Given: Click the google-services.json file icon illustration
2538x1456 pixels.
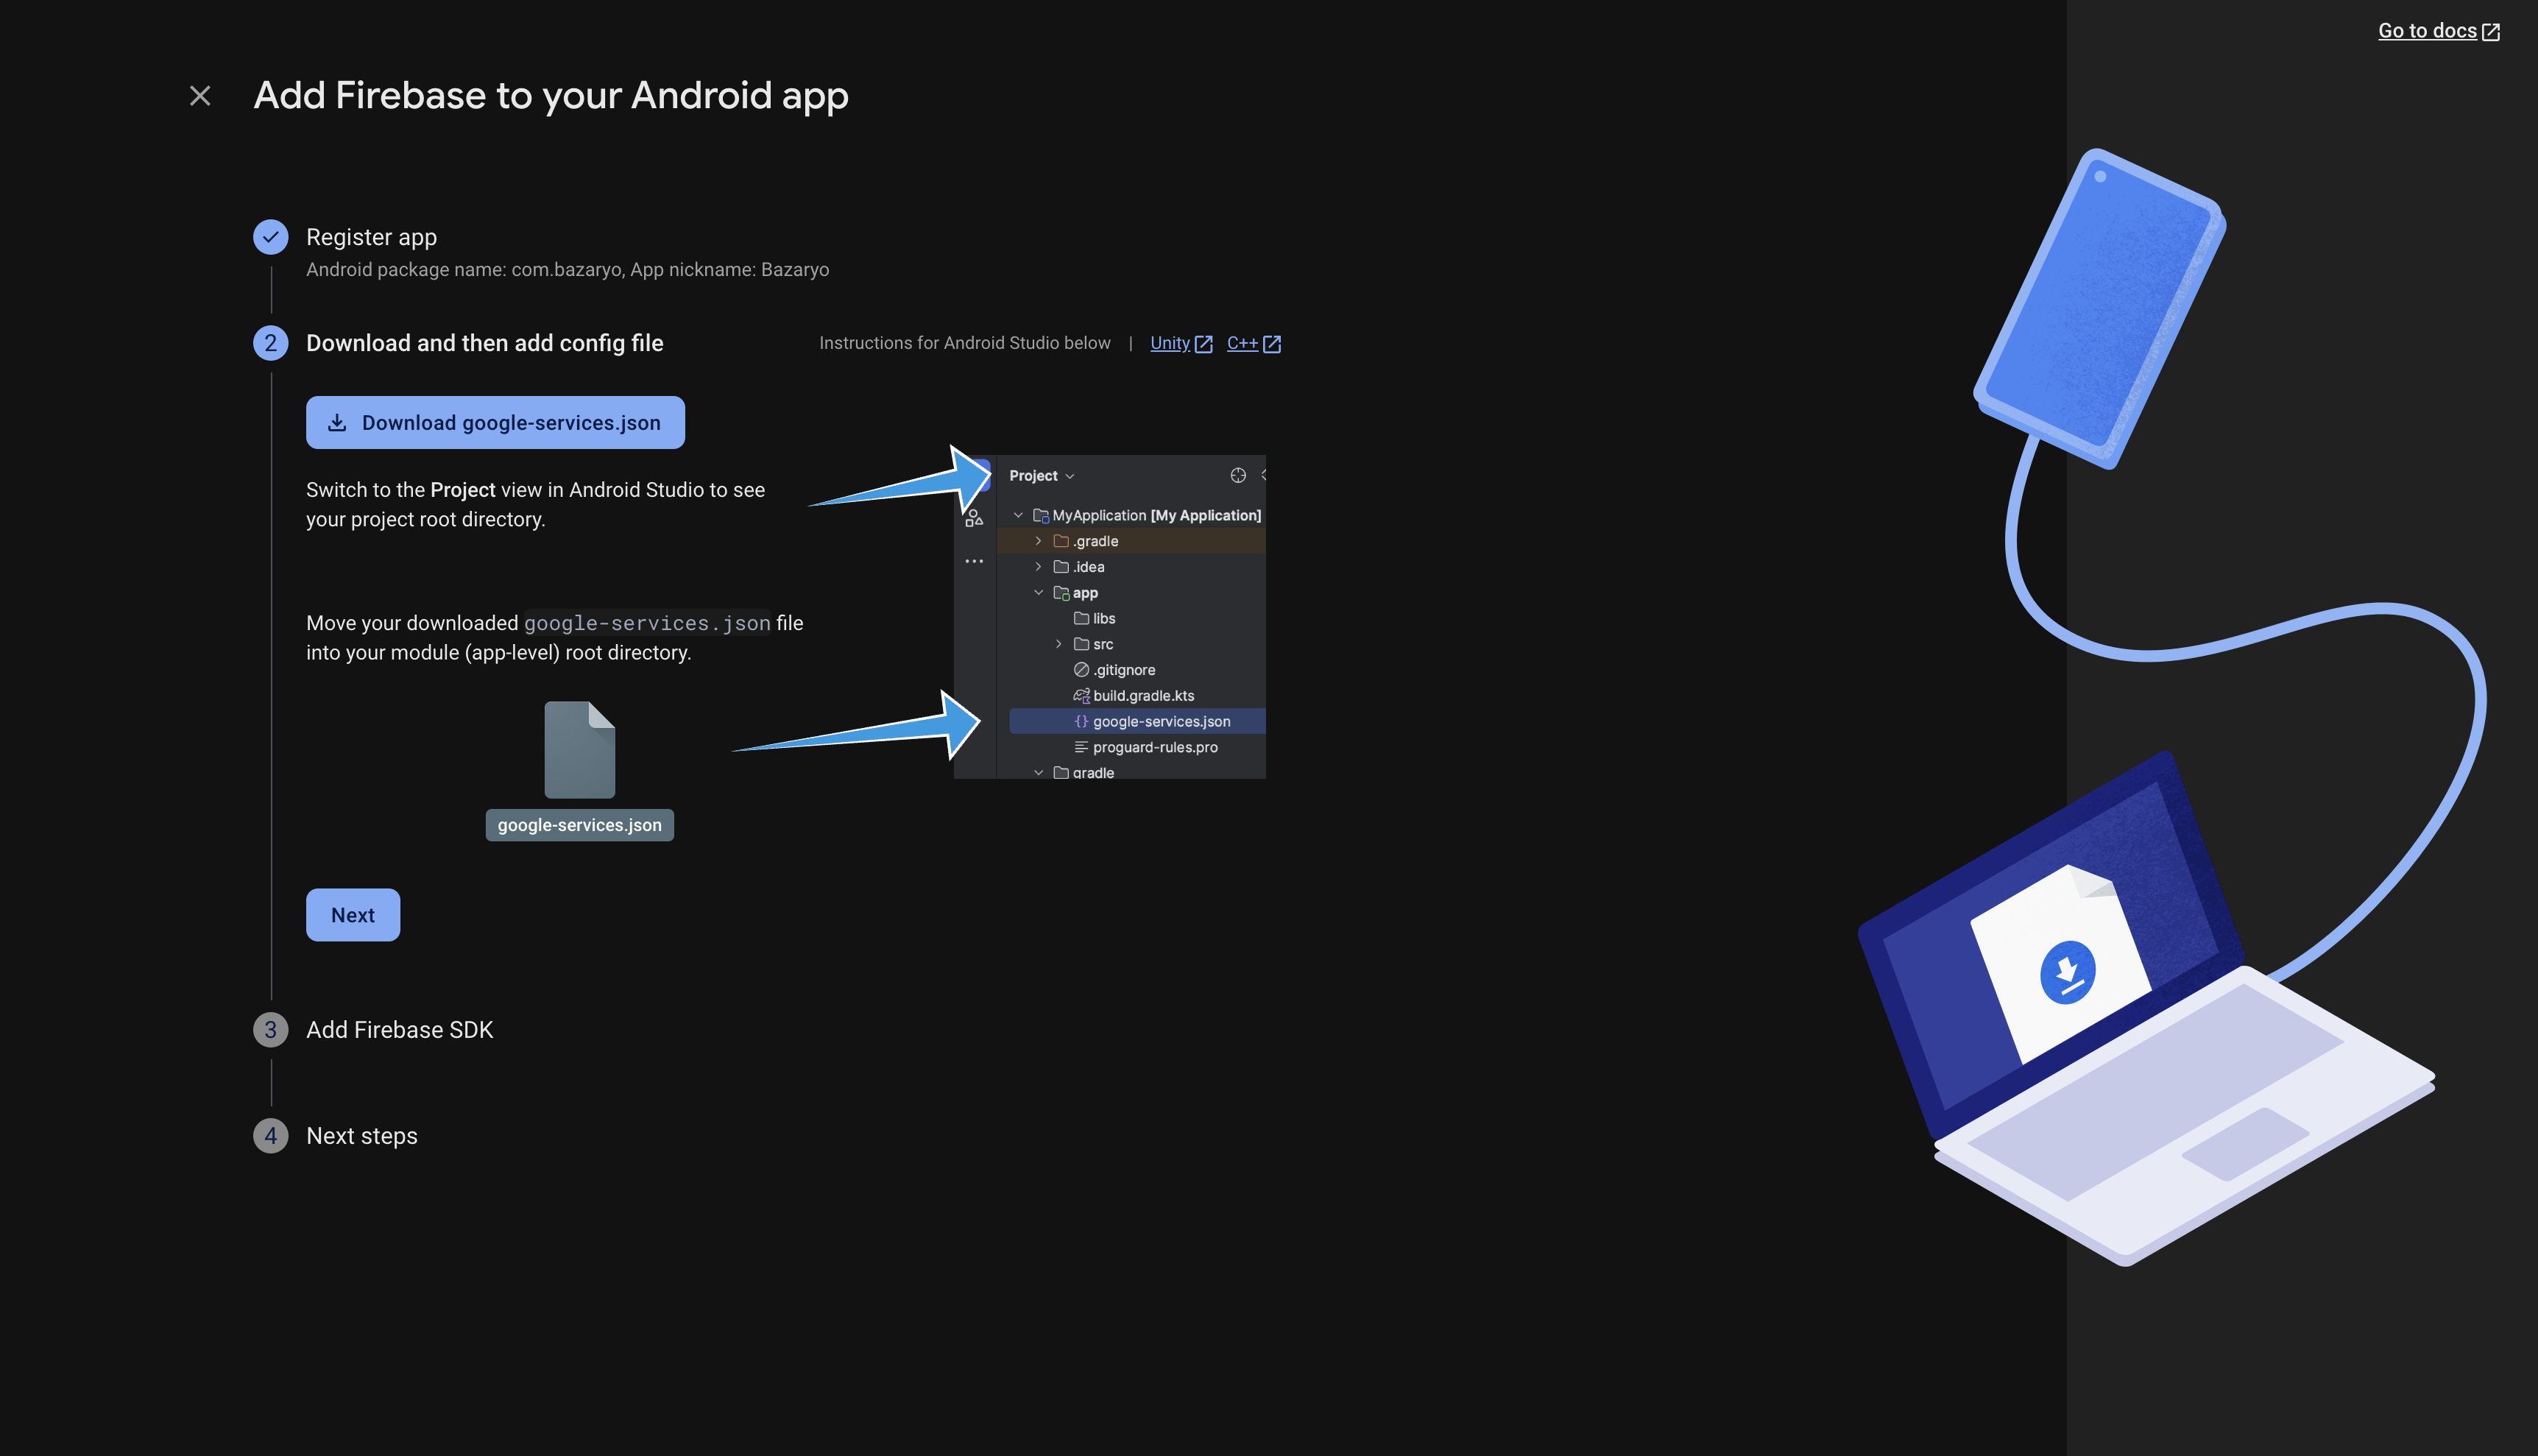Looking at the screenshot, I should (x=580, y=750).
